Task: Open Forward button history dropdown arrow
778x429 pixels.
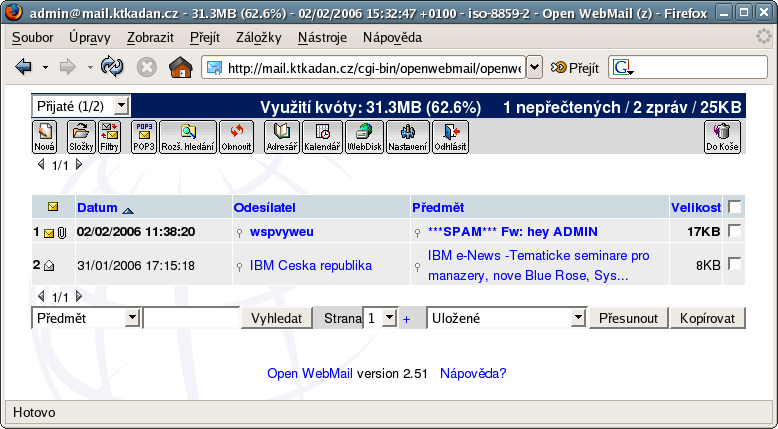Action: (x=90, y=67)
